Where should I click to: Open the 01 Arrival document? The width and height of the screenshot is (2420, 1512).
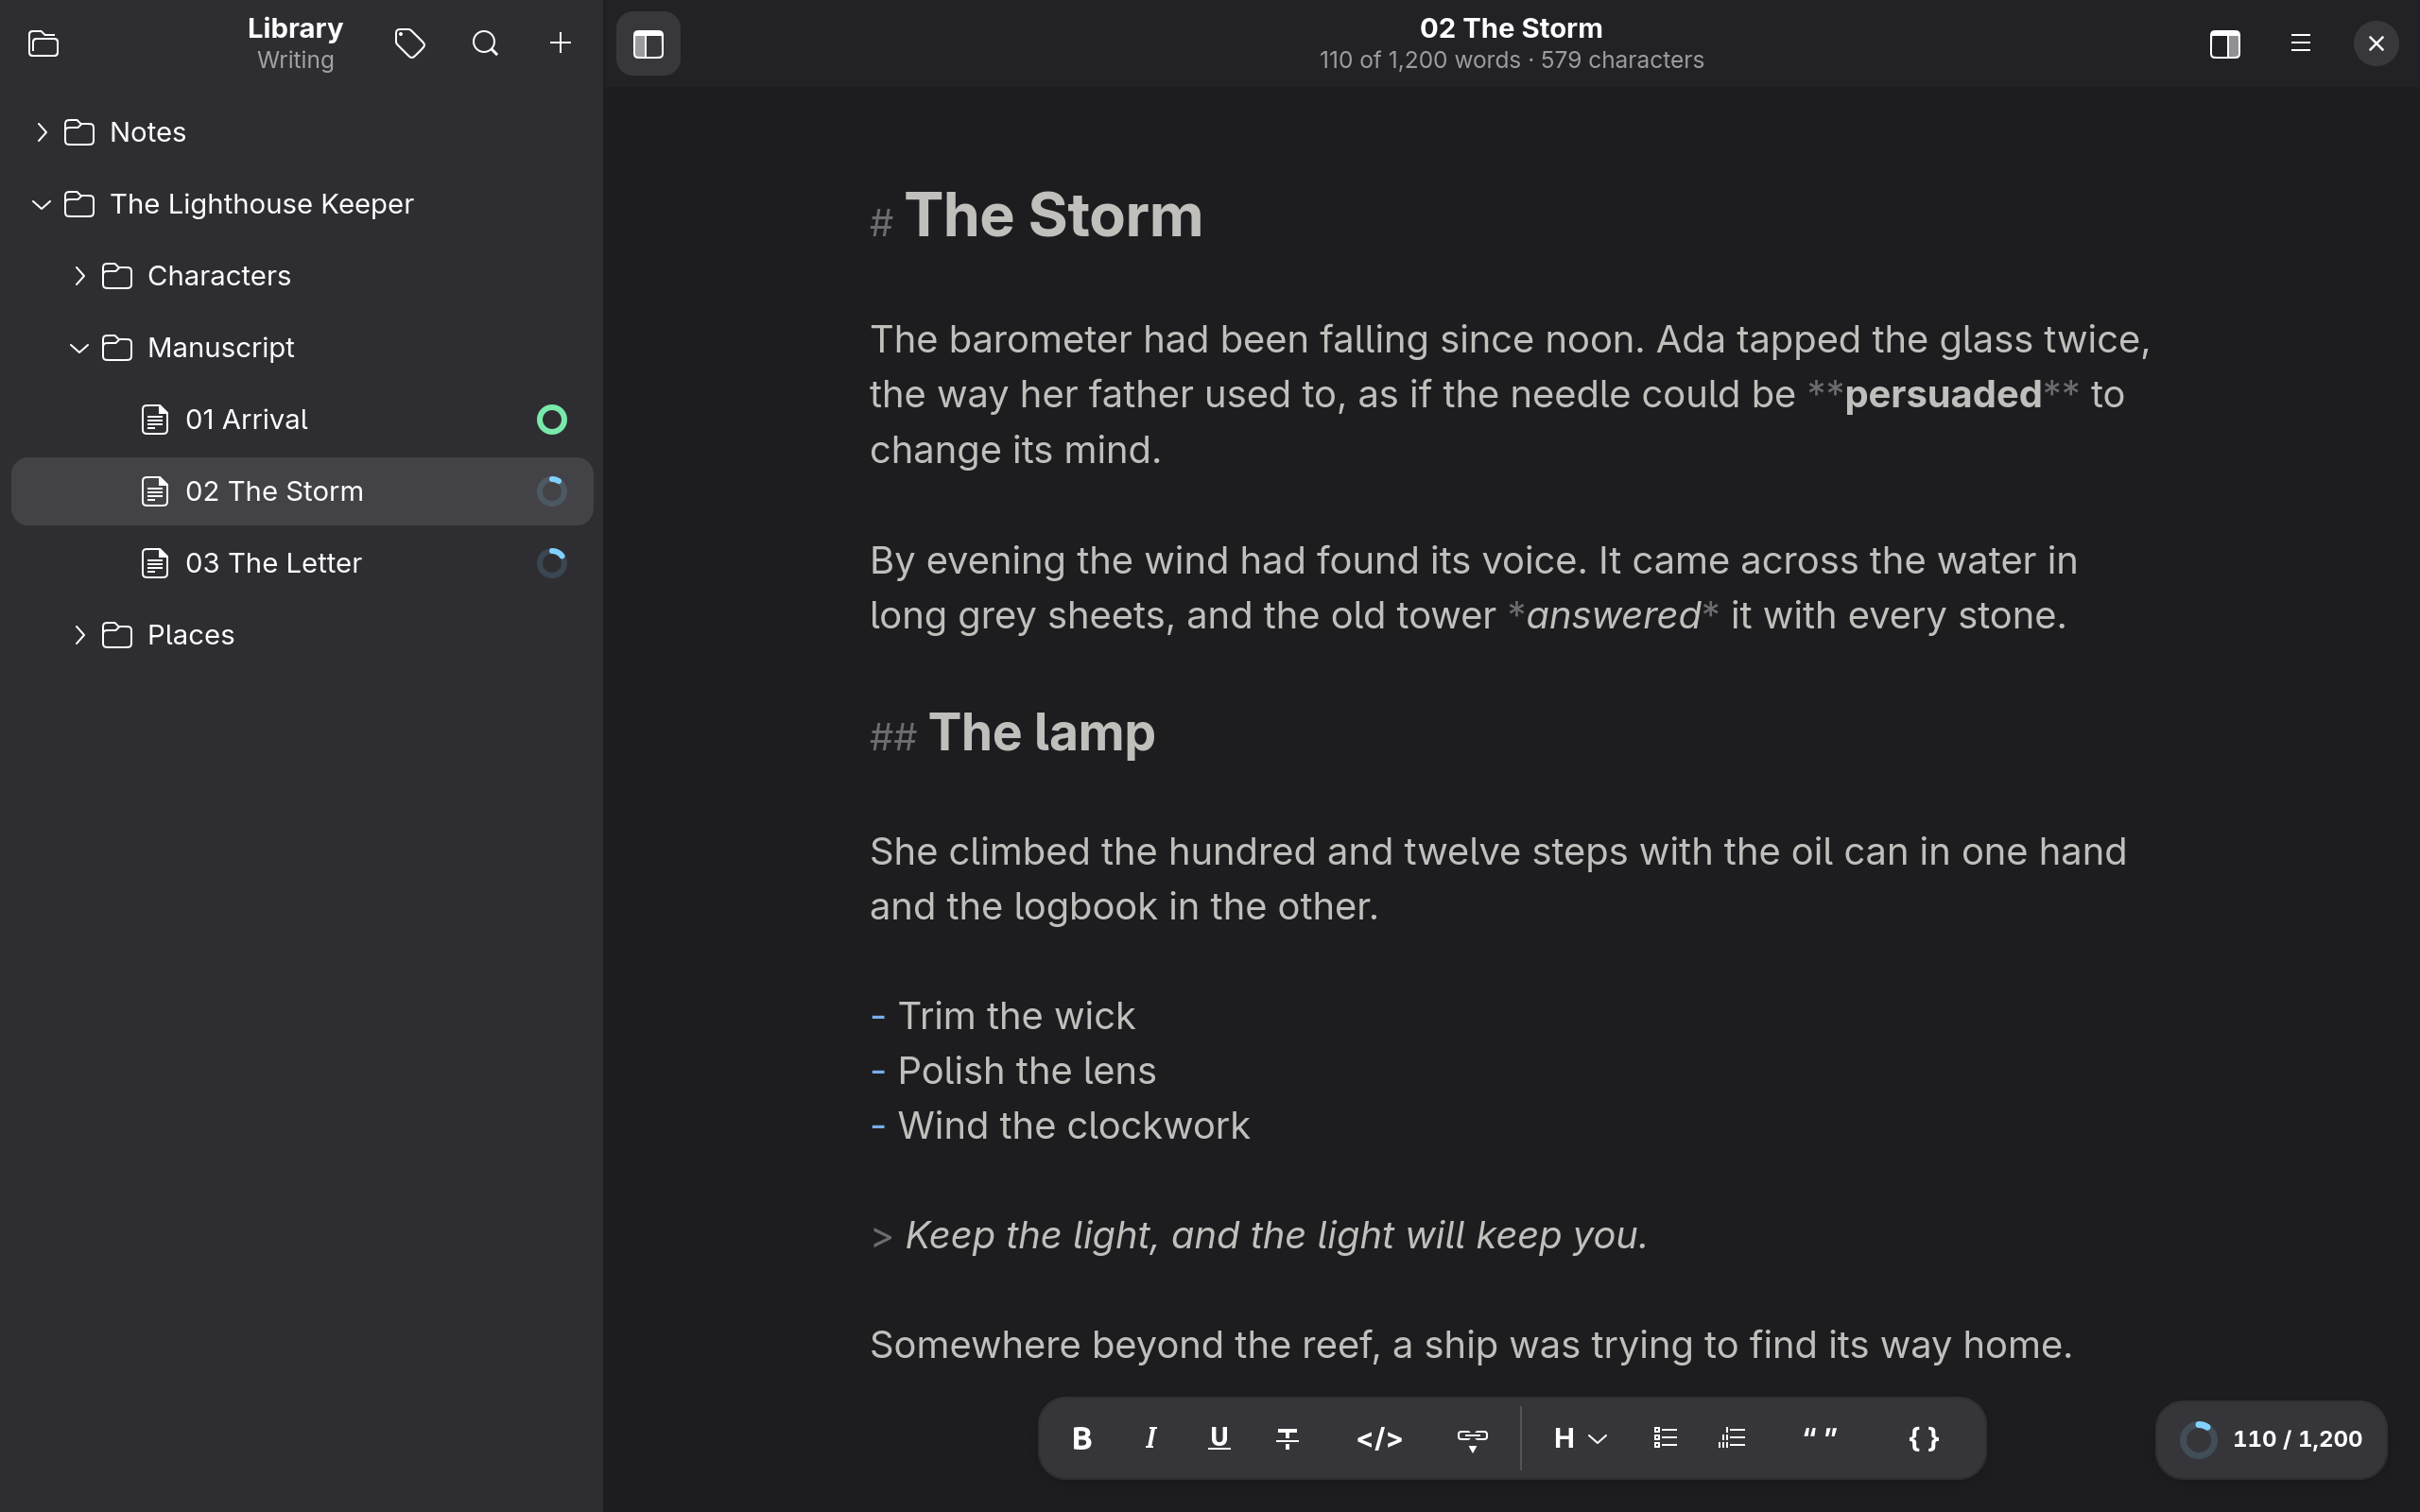[x=302, y=419]
